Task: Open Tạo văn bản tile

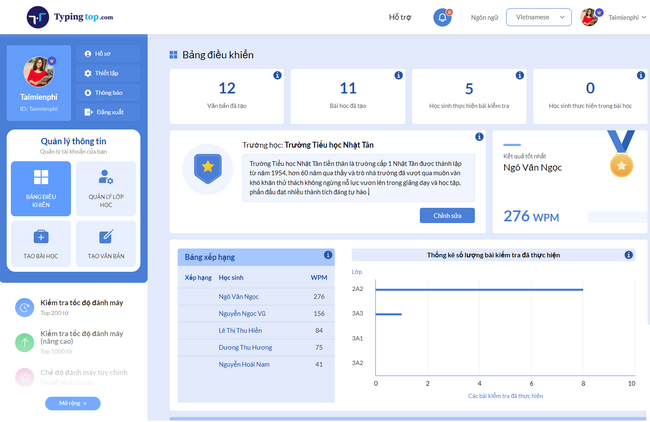Action: point(106,244)
